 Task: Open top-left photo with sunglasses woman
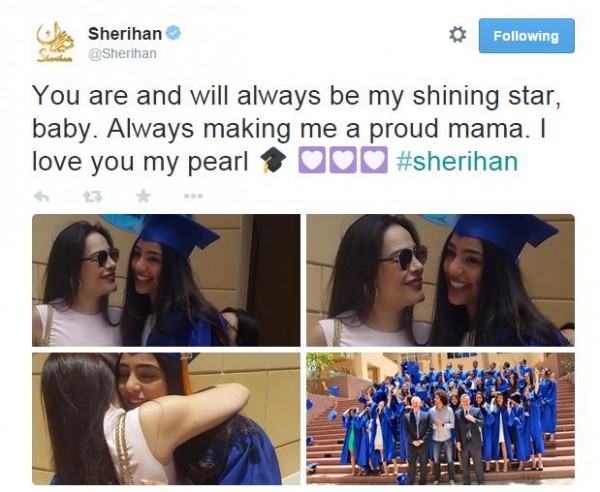(166, 280)
